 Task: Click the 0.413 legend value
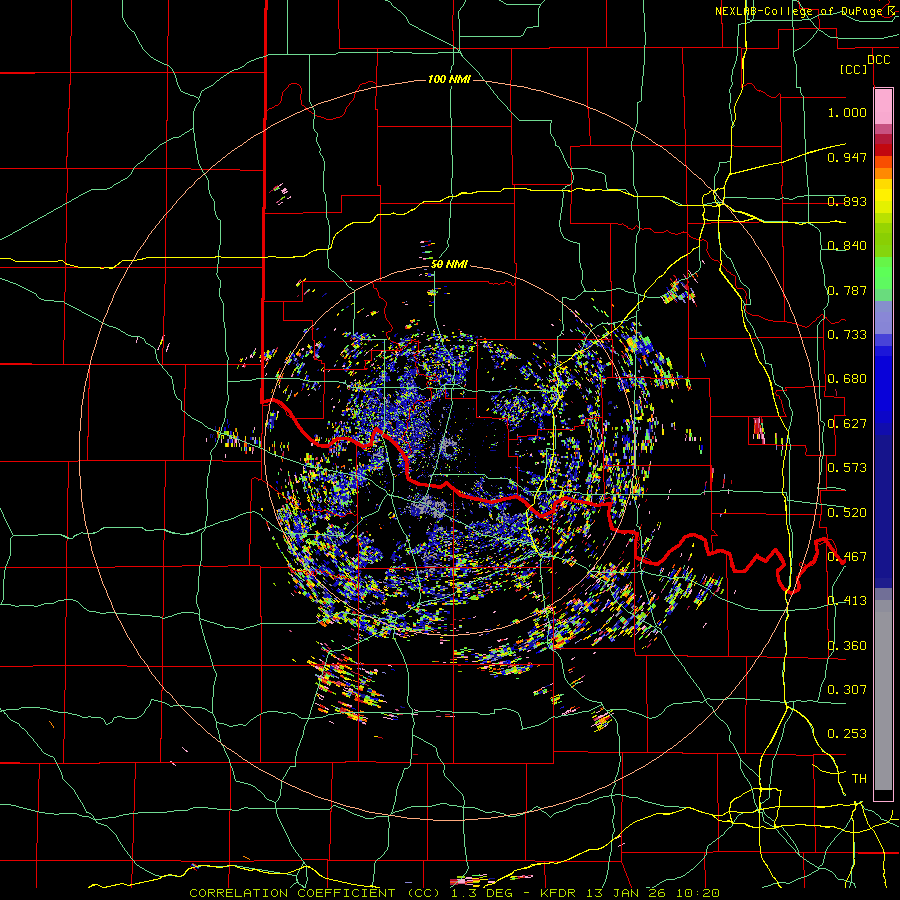pyautogui.click(x=847, y=601)
